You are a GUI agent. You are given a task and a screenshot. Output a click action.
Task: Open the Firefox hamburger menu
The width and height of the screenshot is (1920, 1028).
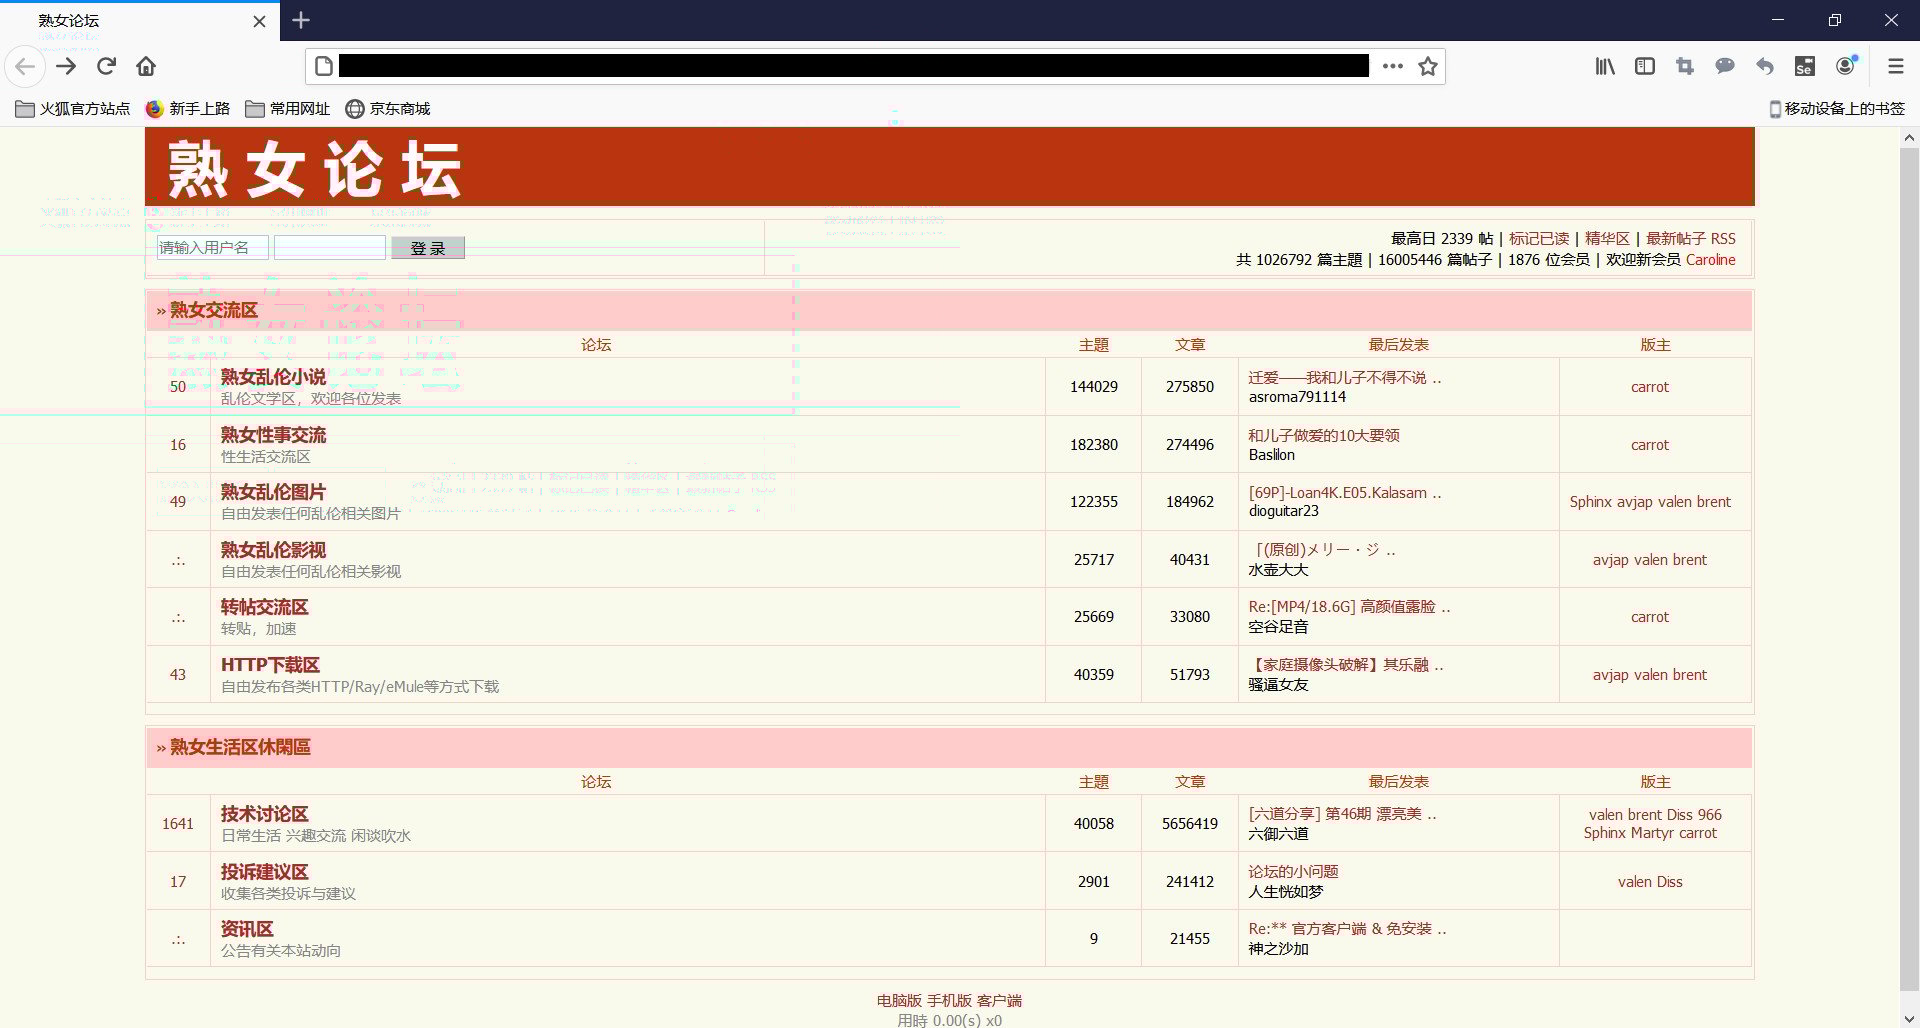[1895, 66]
